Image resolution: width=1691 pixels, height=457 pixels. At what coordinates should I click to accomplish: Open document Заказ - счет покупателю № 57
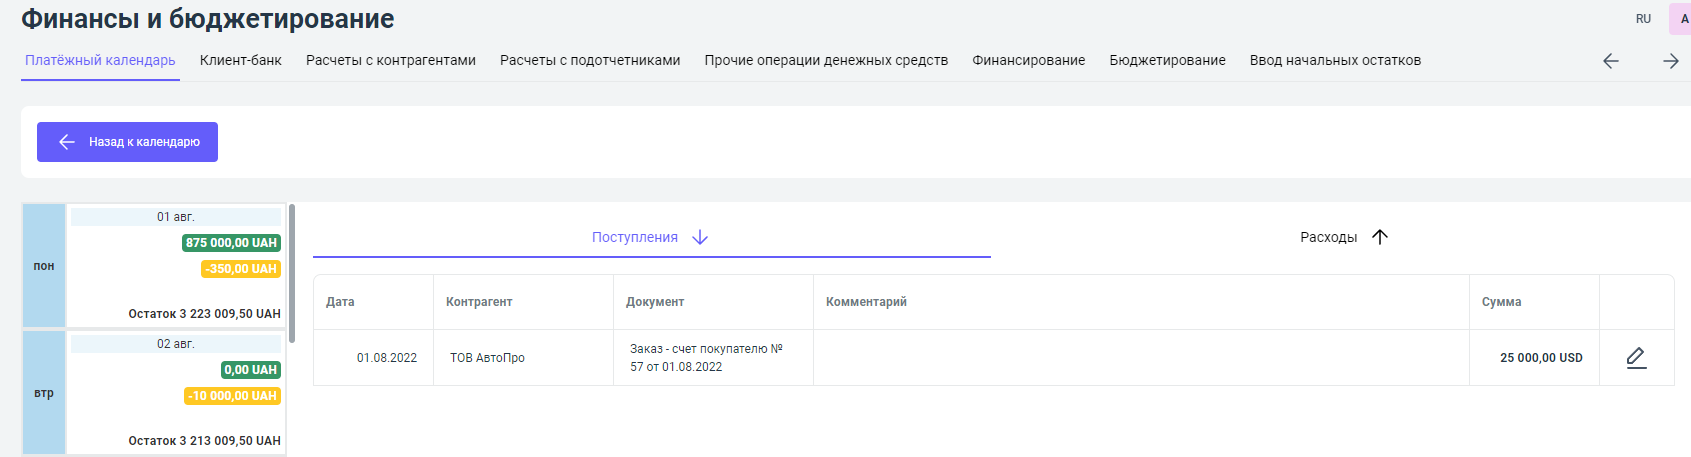pyautogui.click(x=706, y=358)
